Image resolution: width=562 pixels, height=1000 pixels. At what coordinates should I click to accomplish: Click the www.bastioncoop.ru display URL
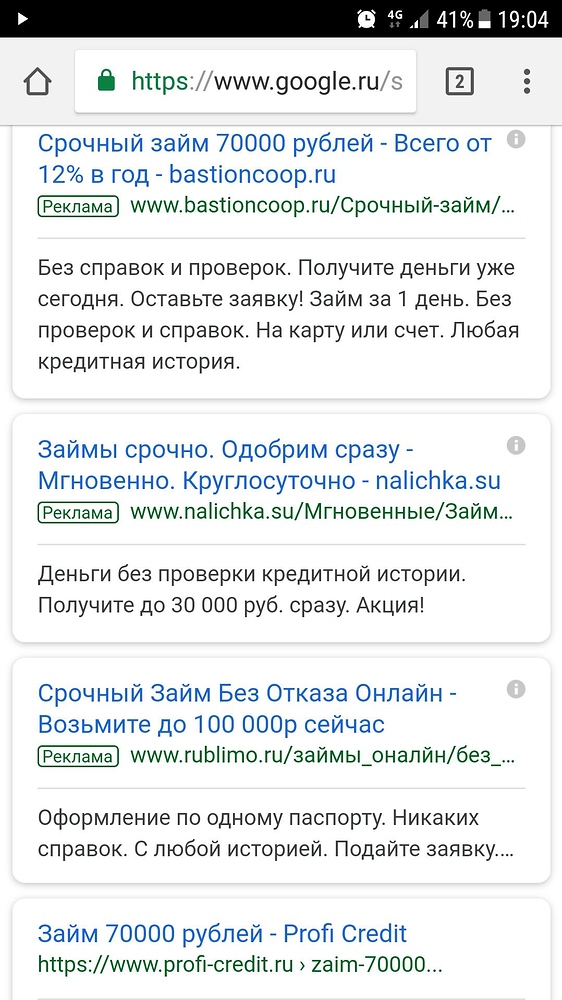click(323, 207)
